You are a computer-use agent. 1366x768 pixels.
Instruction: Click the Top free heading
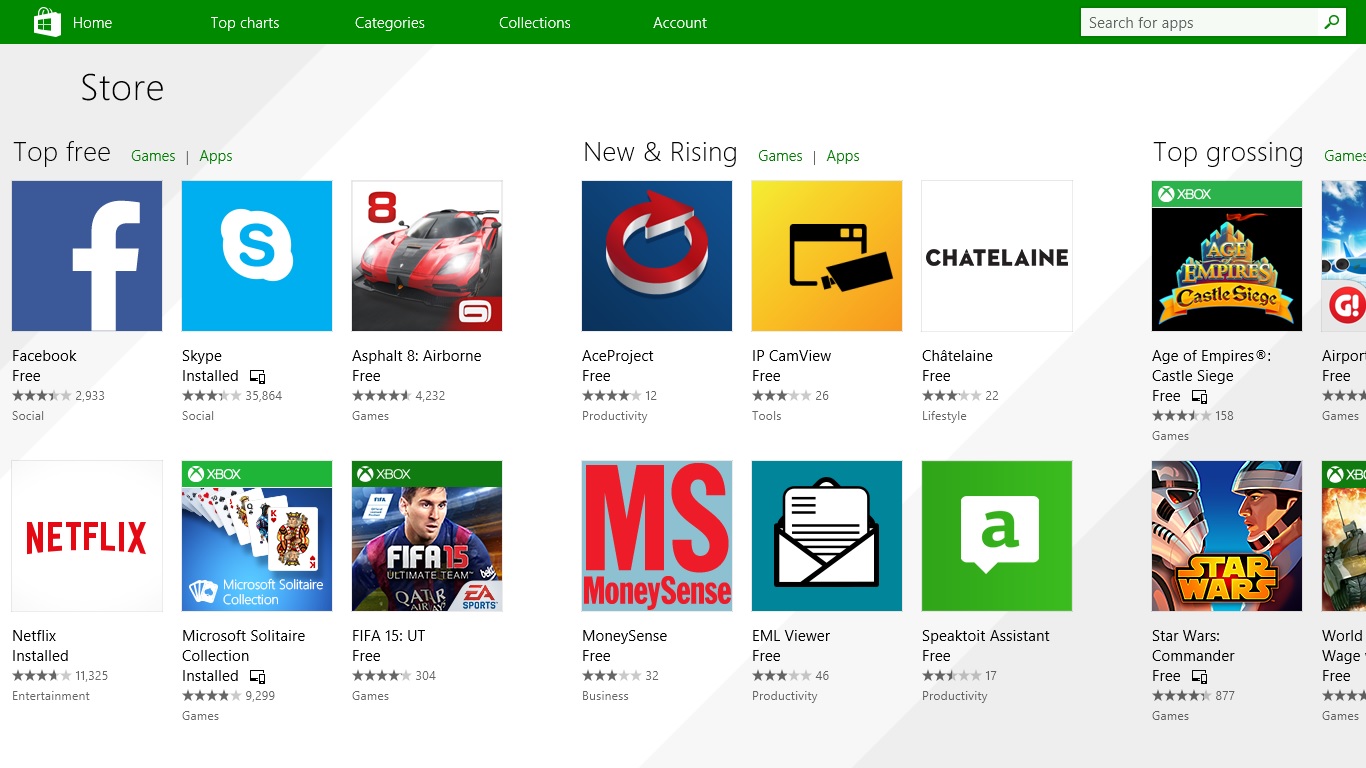[x=62, y=152]
